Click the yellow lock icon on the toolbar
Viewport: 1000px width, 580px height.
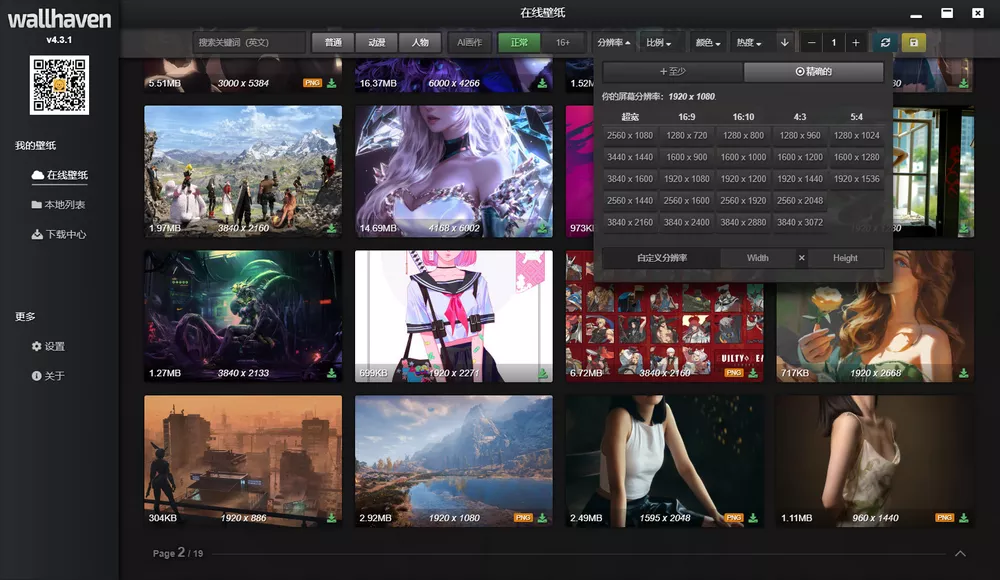(x=912, y=43)
